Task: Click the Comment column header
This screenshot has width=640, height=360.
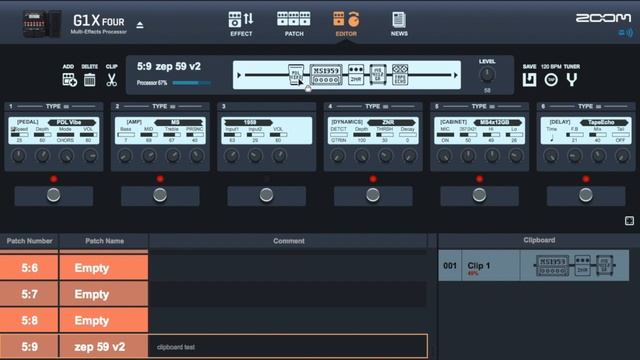Action: point(289,241)
